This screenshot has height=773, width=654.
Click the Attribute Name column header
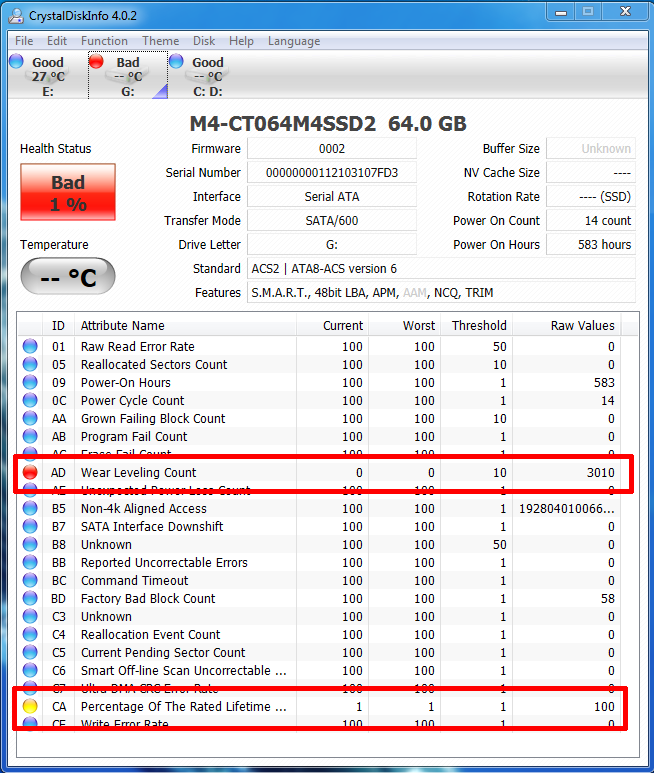tap(185, 325)
